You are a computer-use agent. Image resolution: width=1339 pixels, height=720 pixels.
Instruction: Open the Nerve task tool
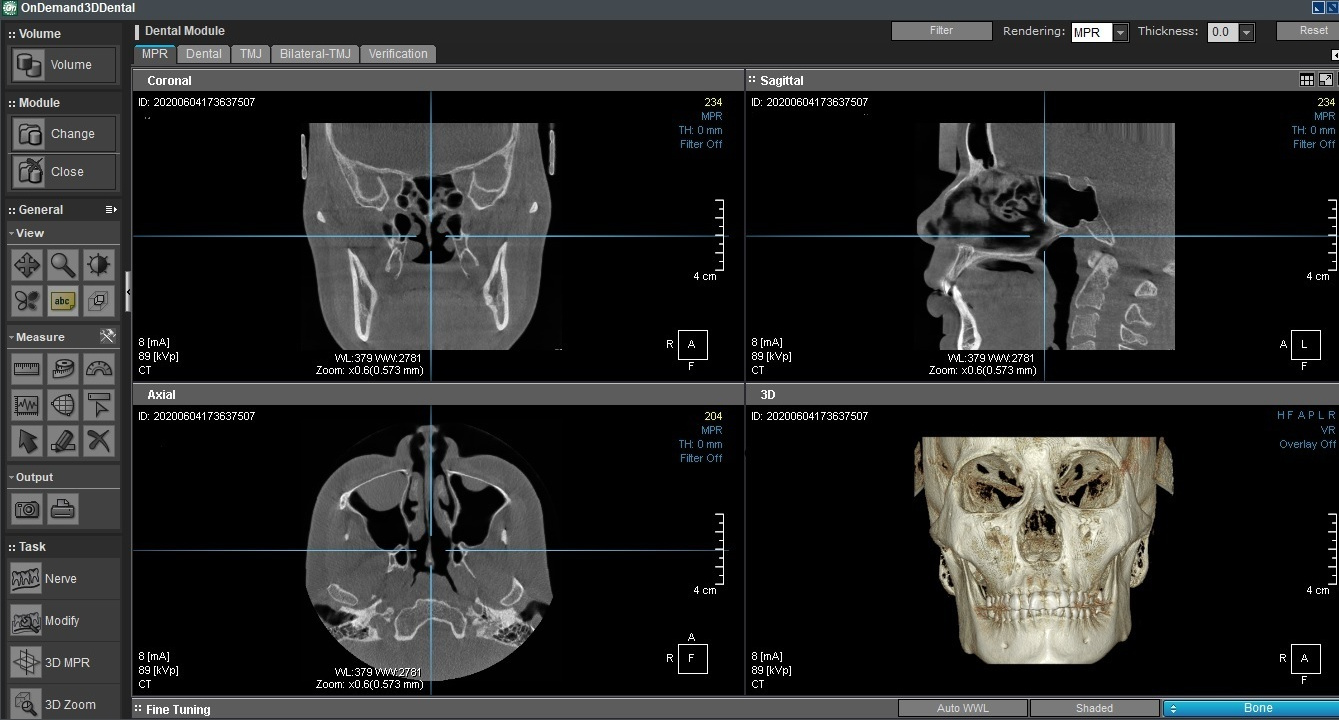(x=62, y=579)
